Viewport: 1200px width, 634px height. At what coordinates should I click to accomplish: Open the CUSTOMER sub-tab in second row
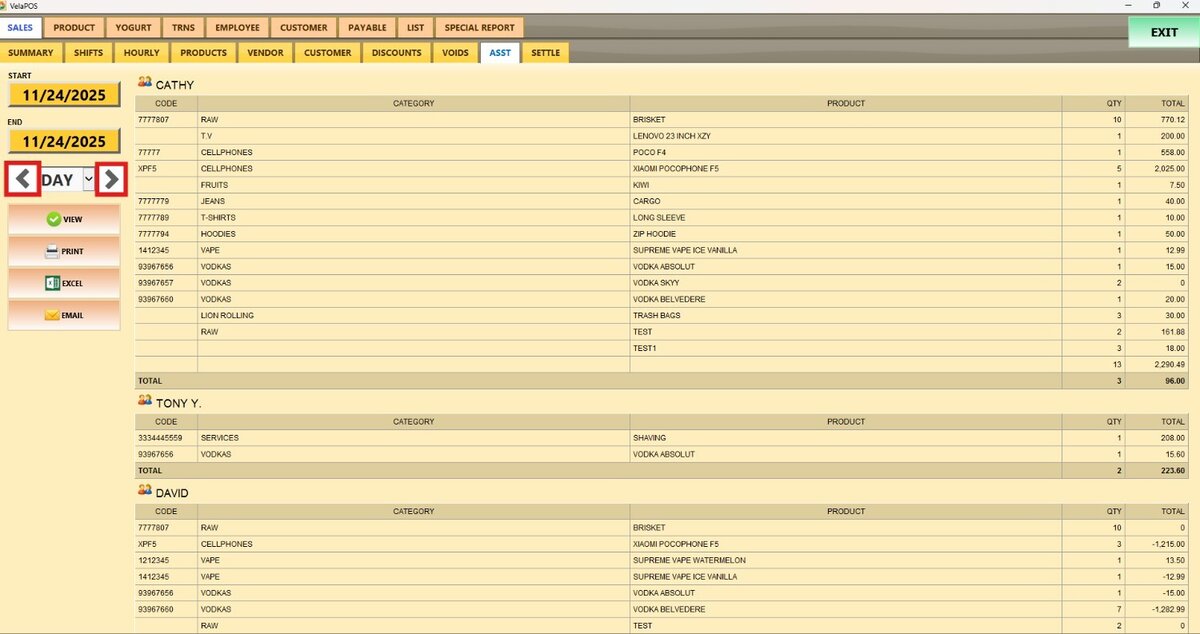pos(327,52)
